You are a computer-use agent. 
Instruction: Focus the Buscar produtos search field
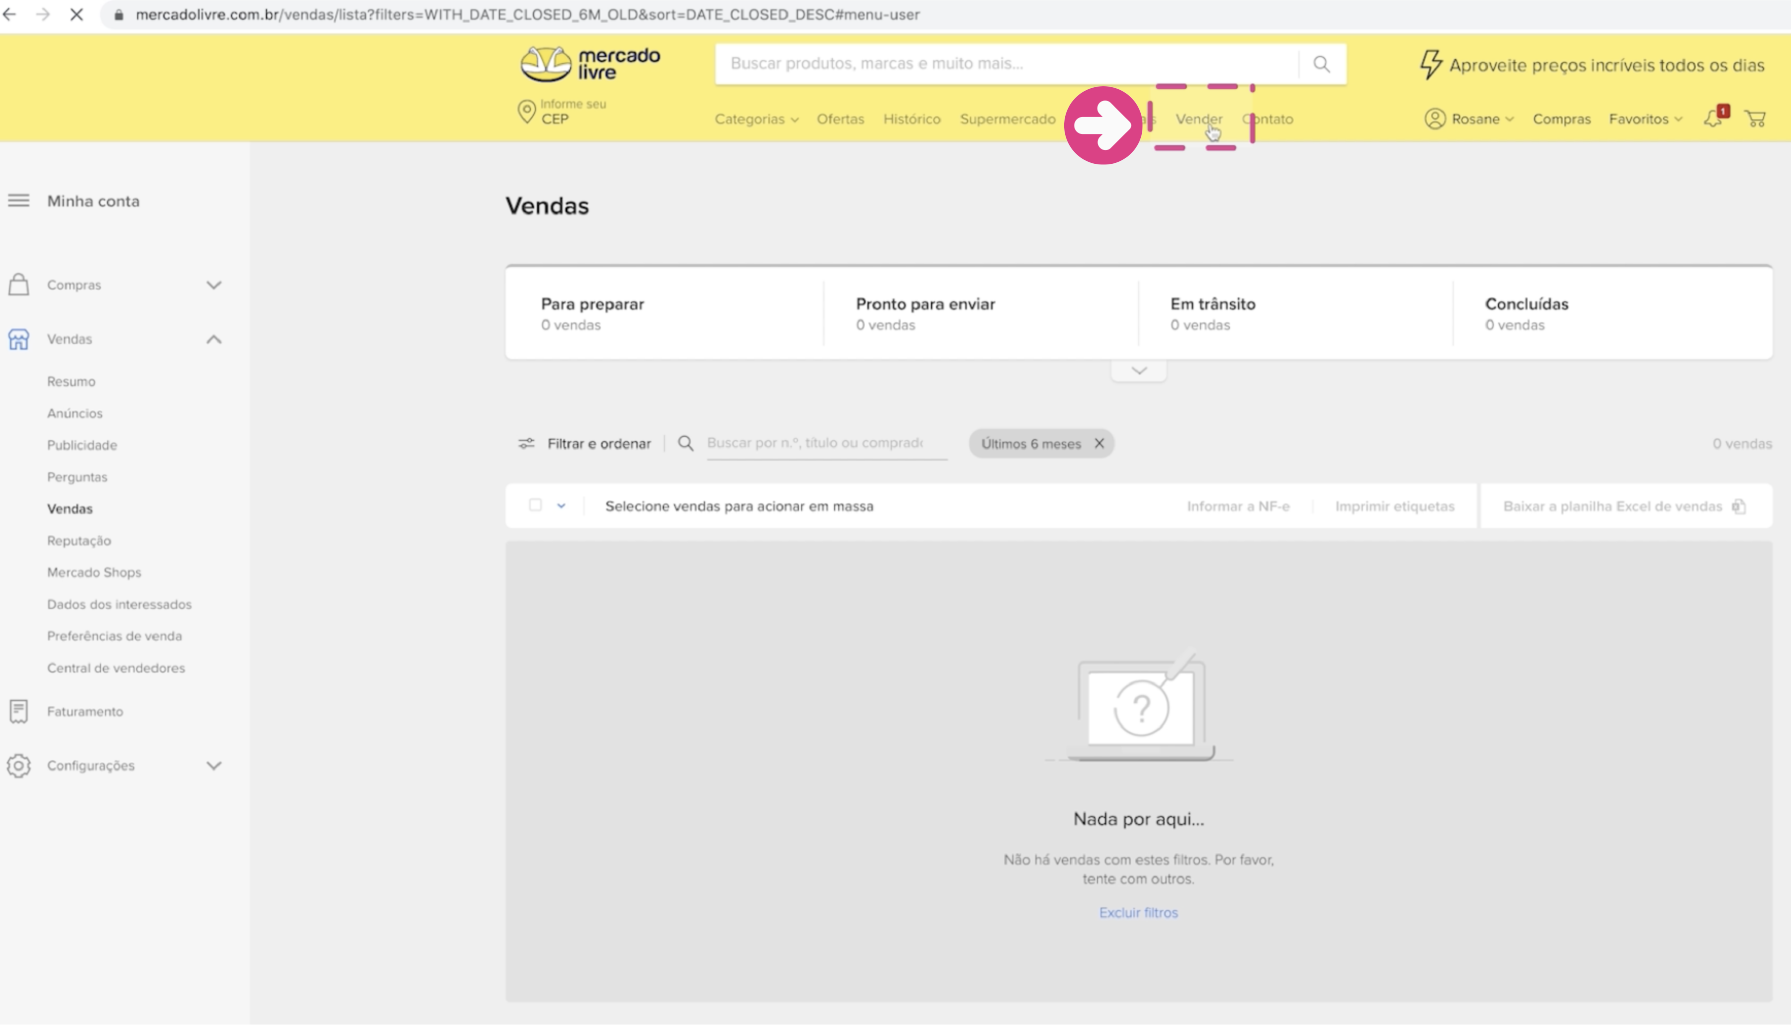click(1006, 63)
